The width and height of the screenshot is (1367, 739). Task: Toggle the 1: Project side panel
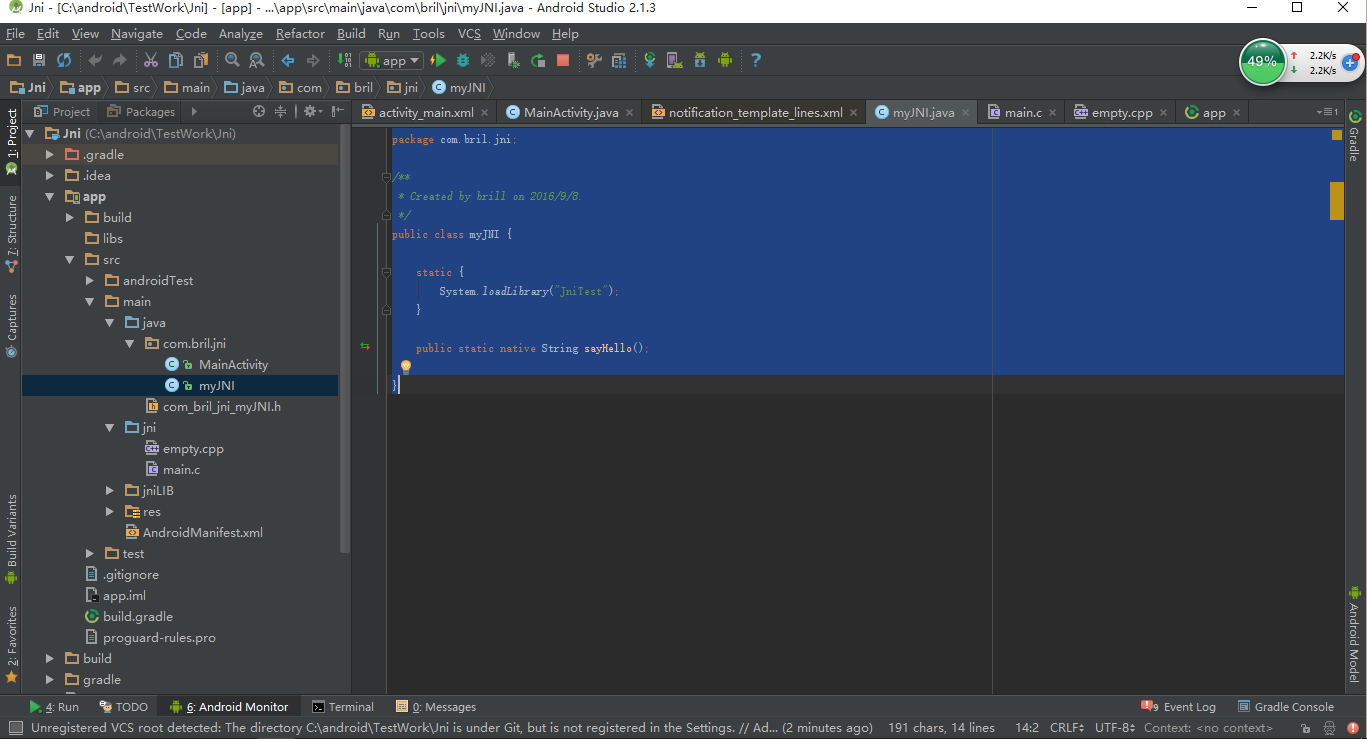[11, 140]
